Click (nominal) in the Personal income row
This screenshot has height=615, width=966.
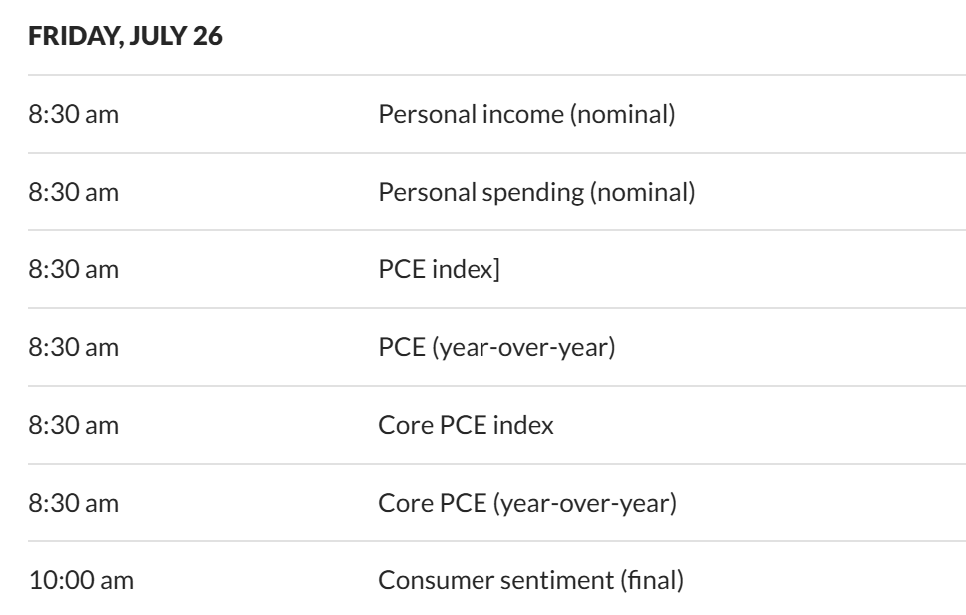tap(622, 115)
